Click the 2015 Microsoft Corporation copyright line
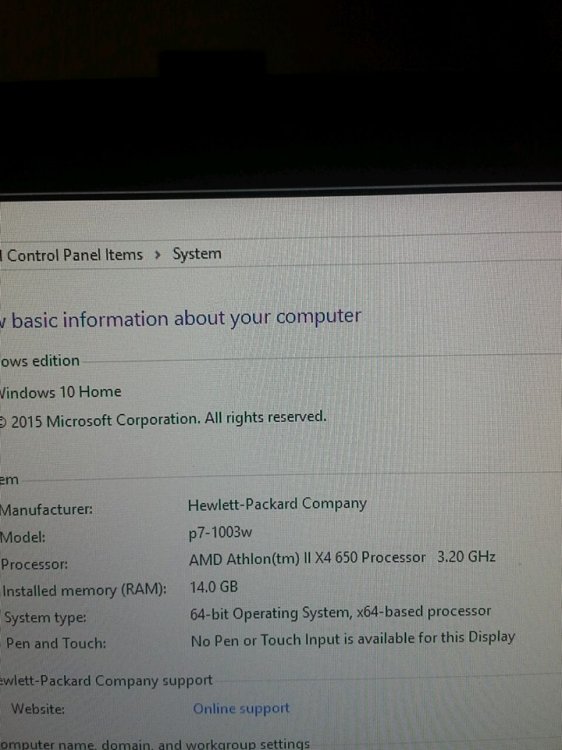This screenshot has width=562, height=750. (x=163, y=419)
